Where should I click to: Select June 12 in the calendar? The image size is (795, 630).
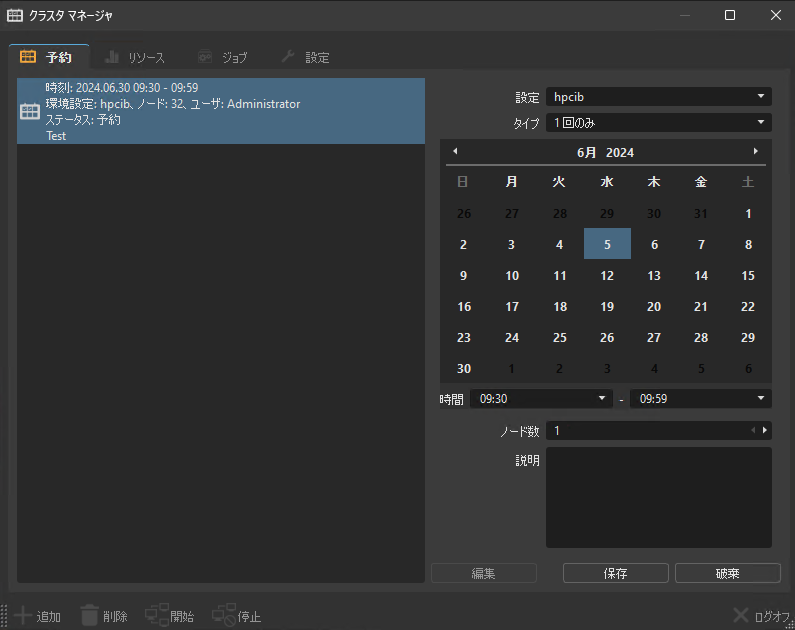[x=607, y=275]
